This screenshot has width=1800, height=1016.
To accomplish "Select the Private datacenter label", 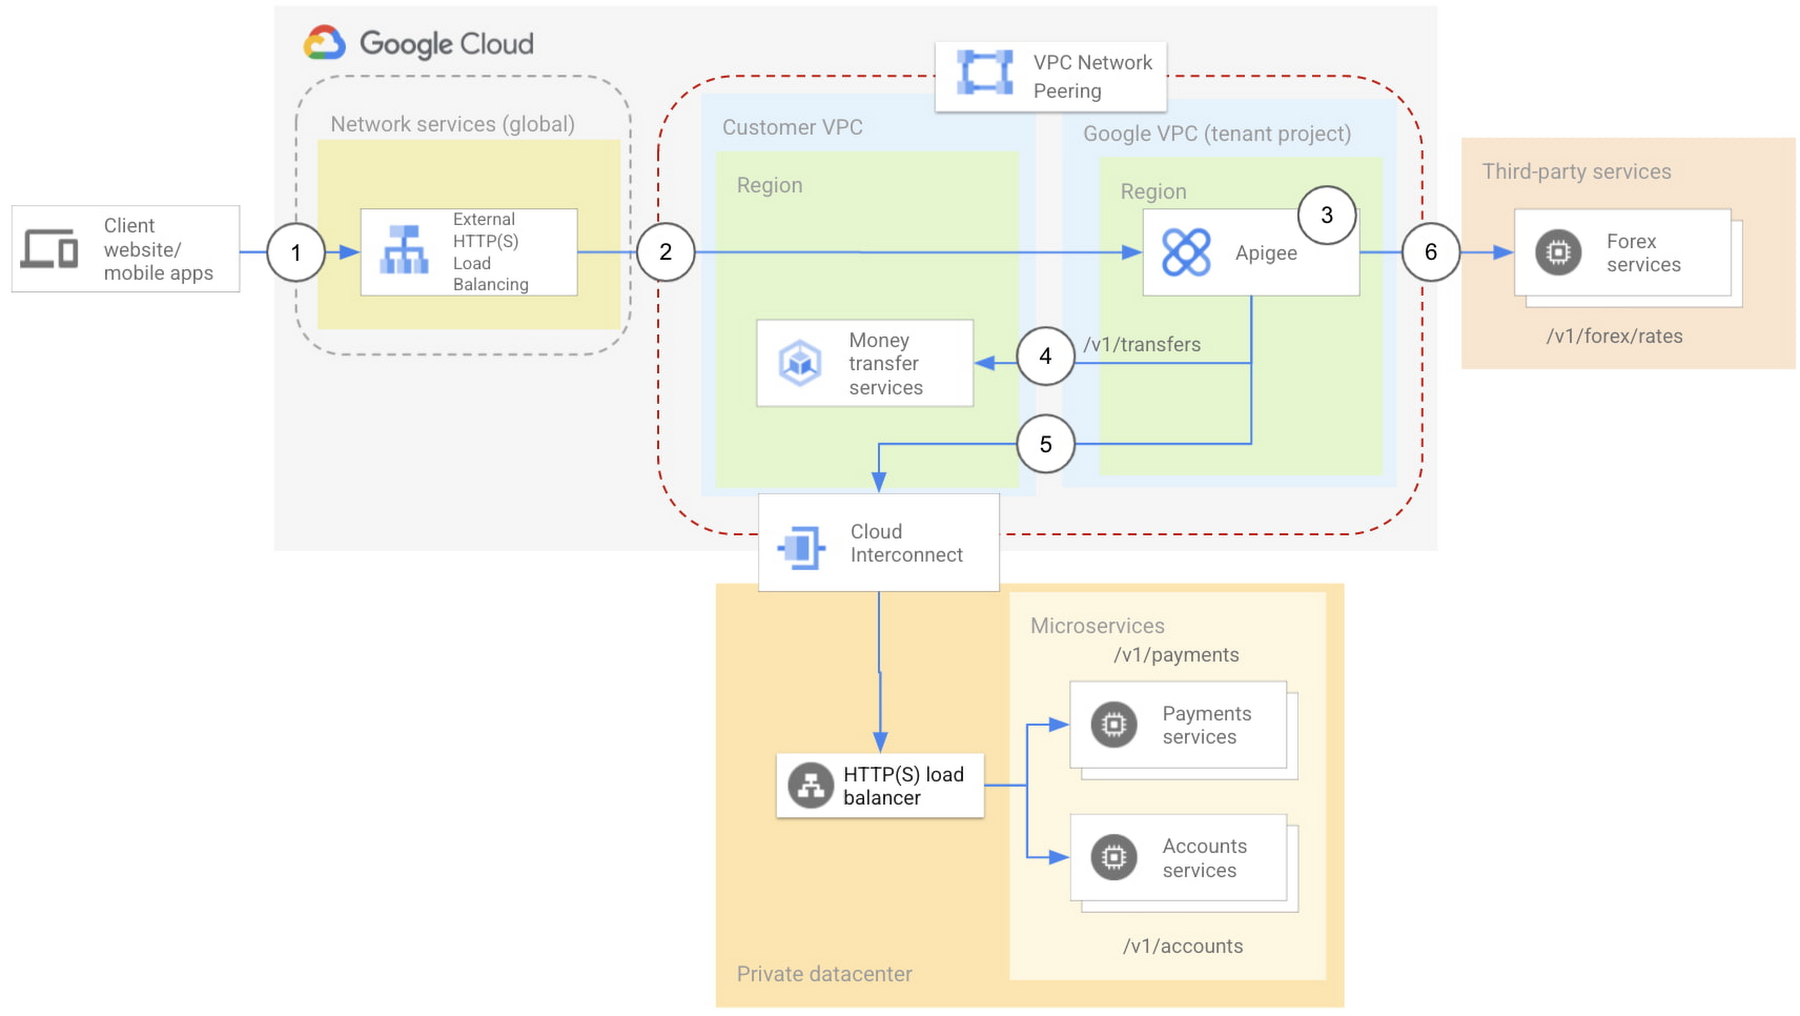I will point(824,974).
